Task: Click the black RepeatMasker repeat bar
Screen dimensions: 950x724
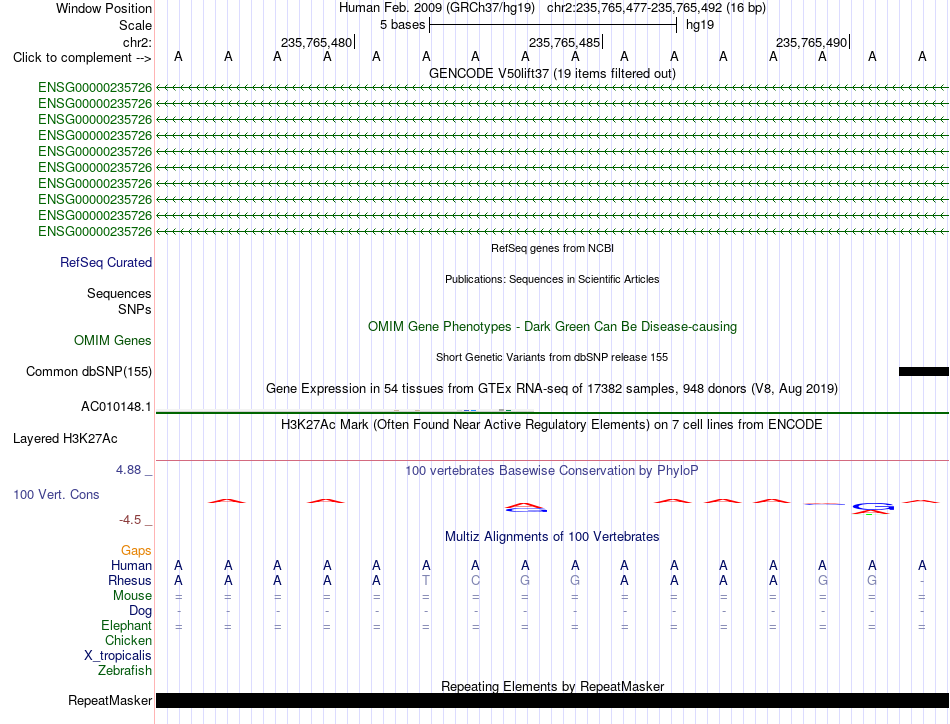Action: [x=552, y=700]
